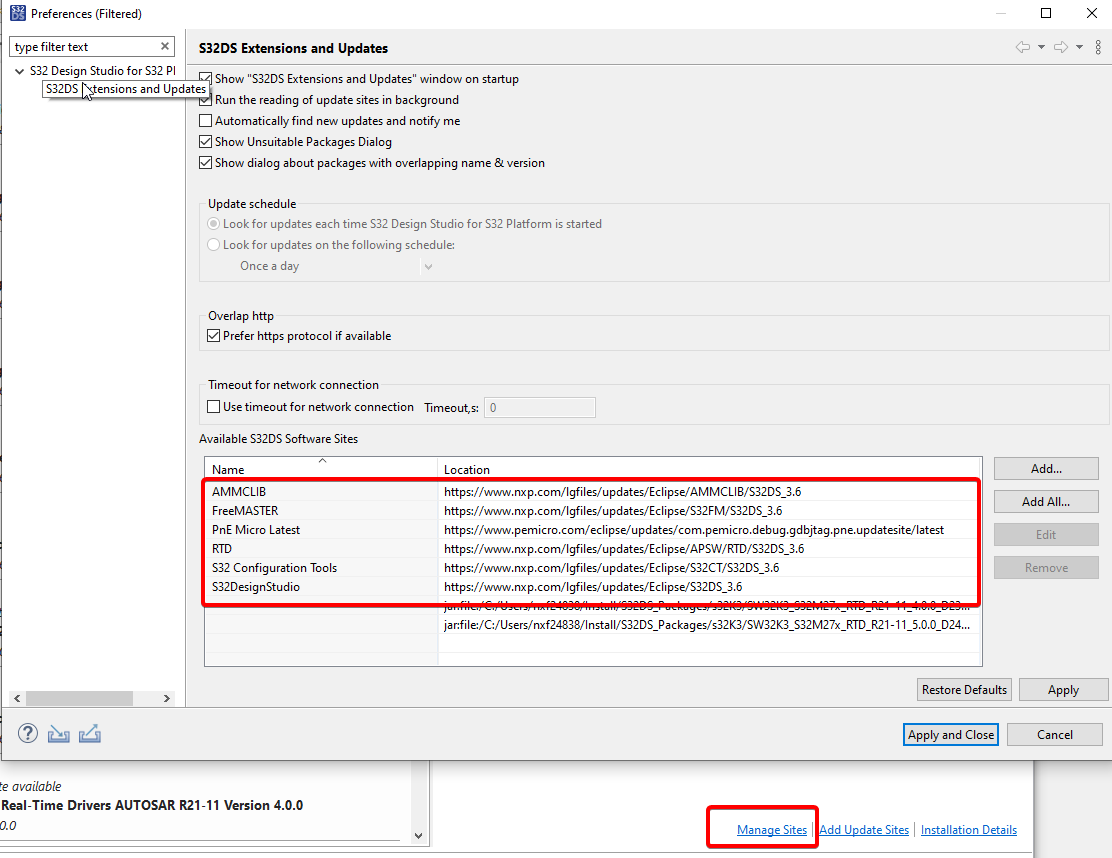The height and width of the screenshot is (858, 1112).
Task: Select the AMMCLIB site row
Action: [593, 491]
